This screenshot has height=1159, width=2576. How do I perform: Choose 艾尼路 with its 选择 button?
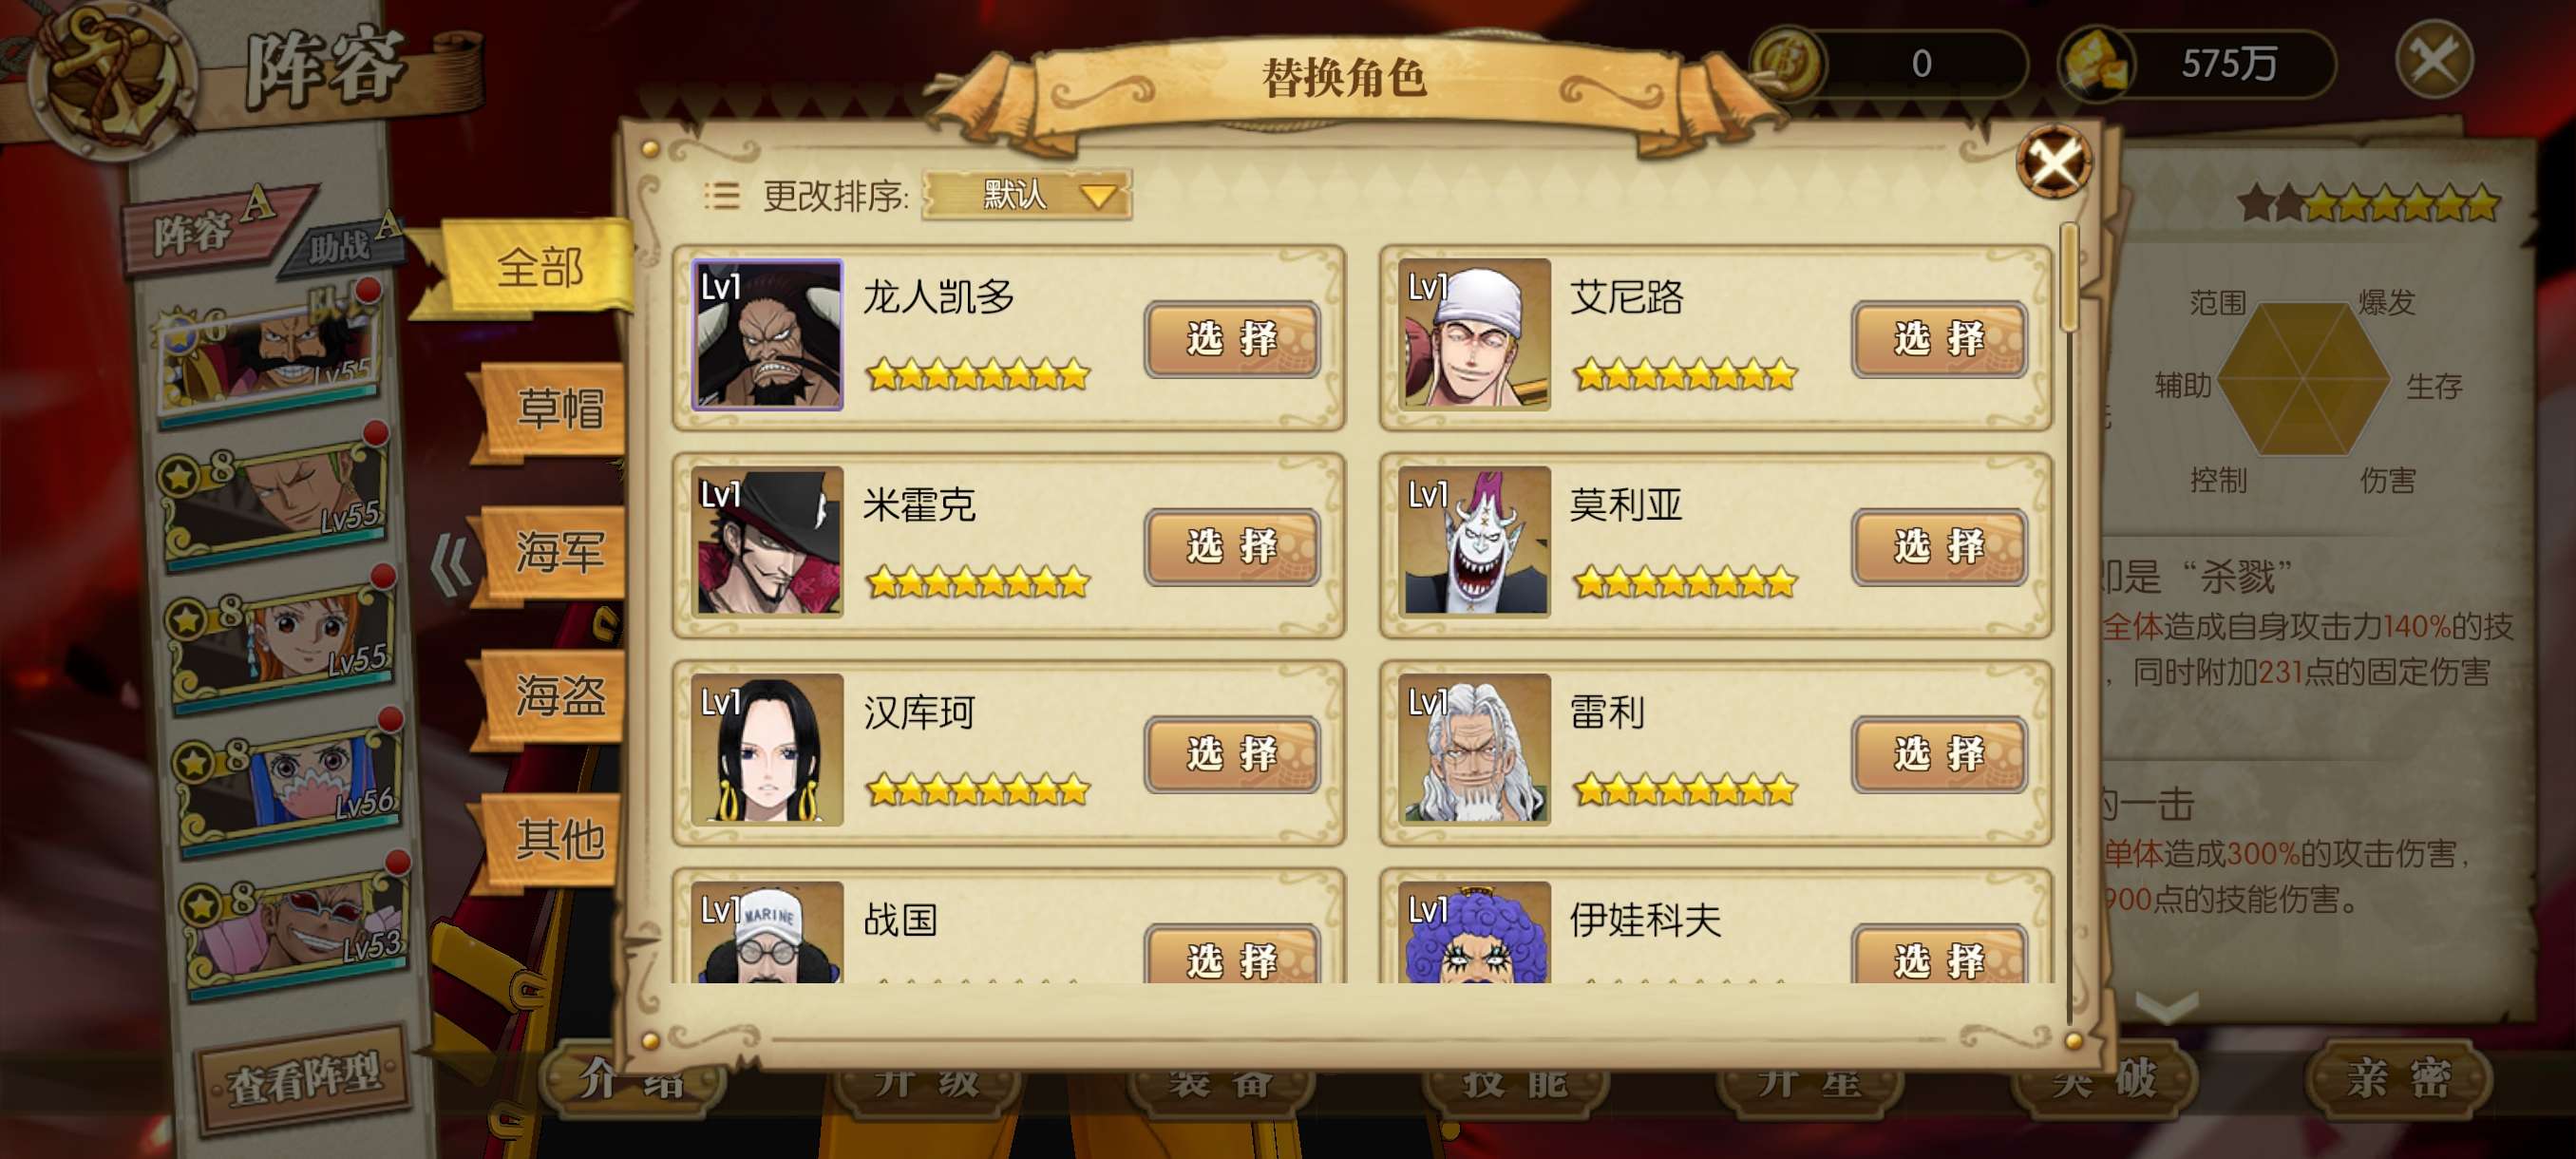pos(1939,339)
